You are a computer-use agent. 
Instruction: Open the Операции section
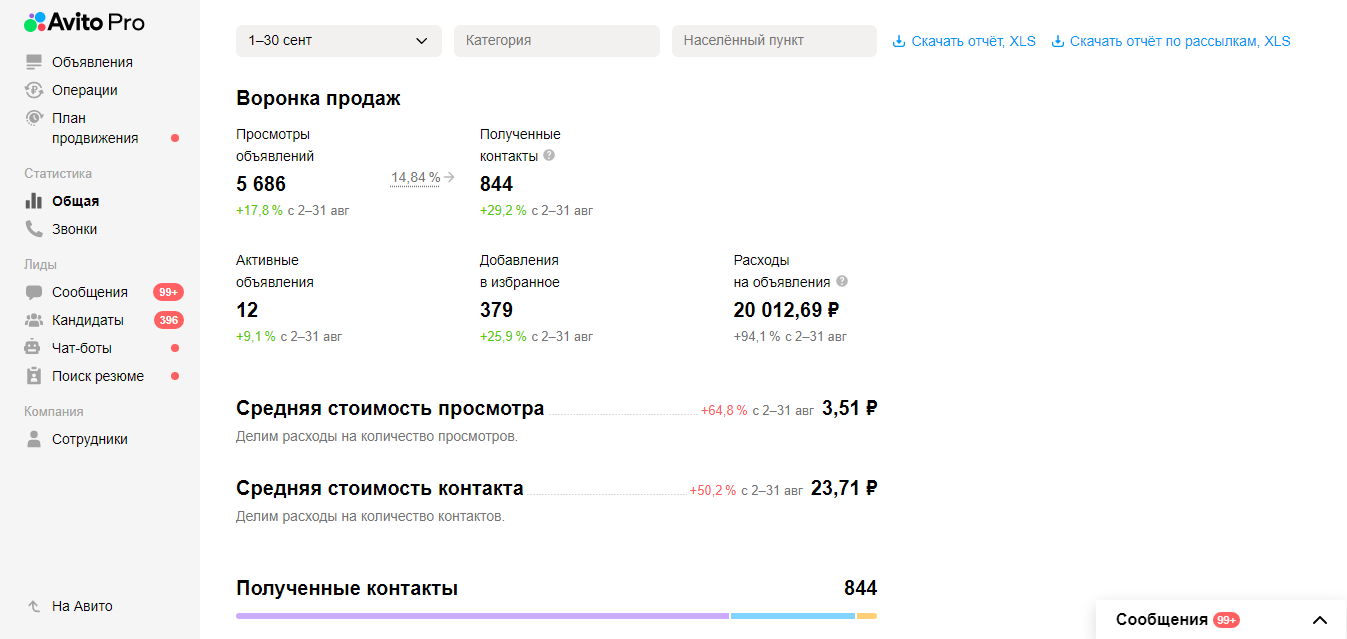tap(85, 90)
